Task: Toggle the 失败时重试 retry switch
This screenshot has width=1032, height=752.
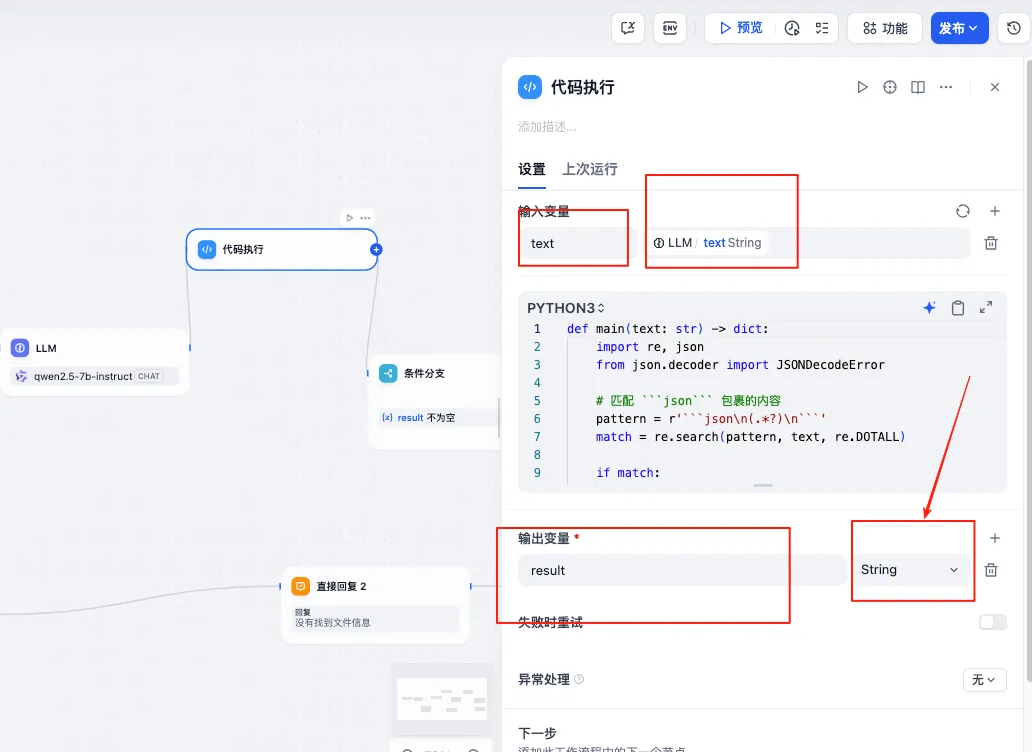Action: click(993, 622)
